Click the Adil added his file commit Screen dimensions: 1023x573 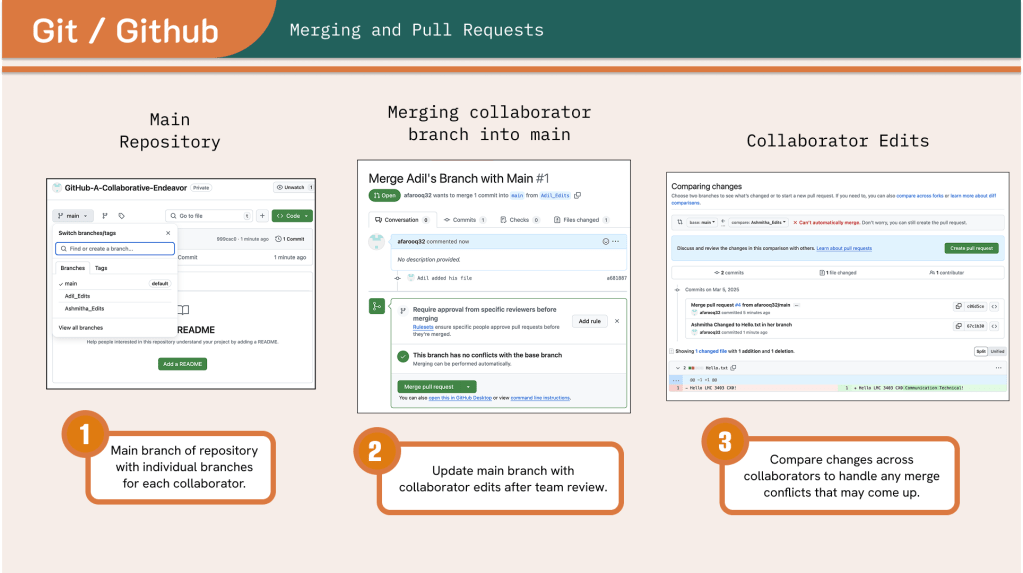444,278
